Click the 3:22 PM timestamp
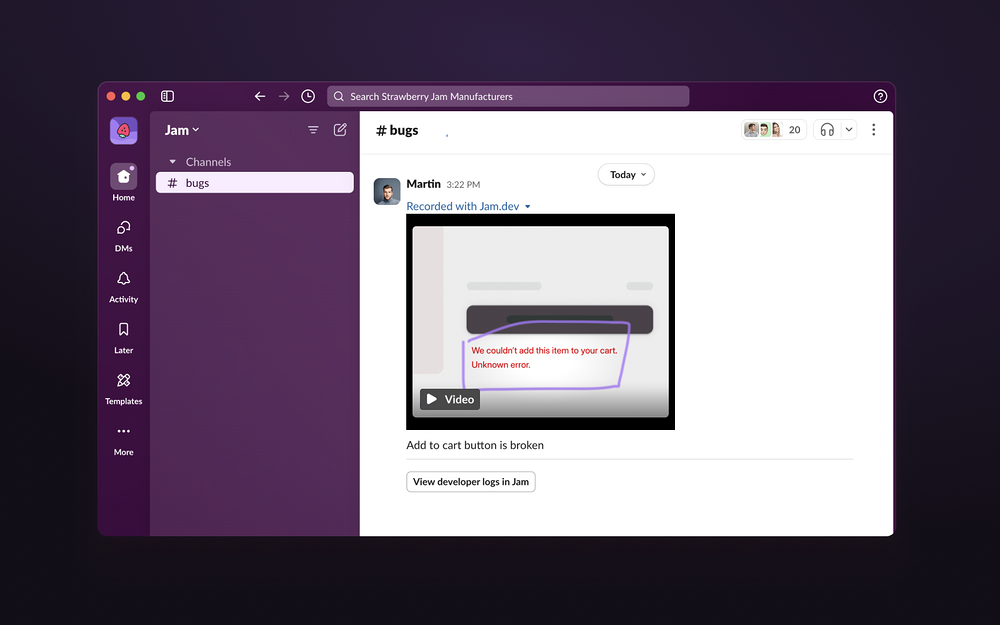Image resolution: width=1000 pixels, height=625 pixels. pos(463,184)
